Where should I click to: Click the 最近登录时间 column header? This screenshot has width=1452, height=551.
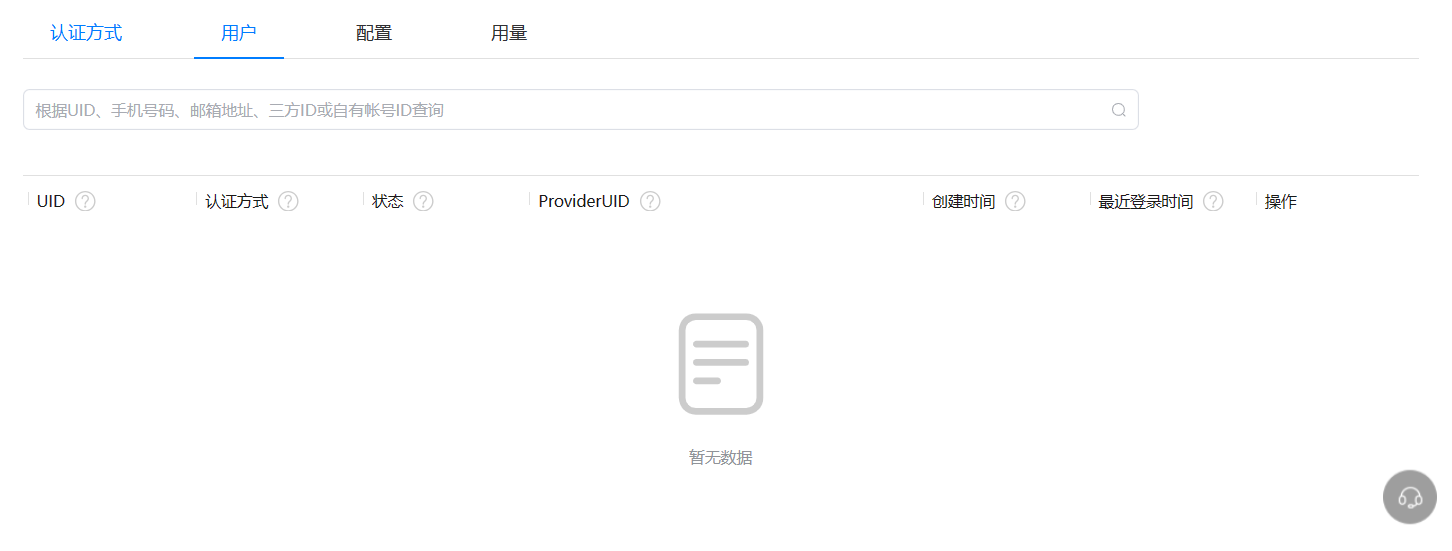click(1146, 201)
